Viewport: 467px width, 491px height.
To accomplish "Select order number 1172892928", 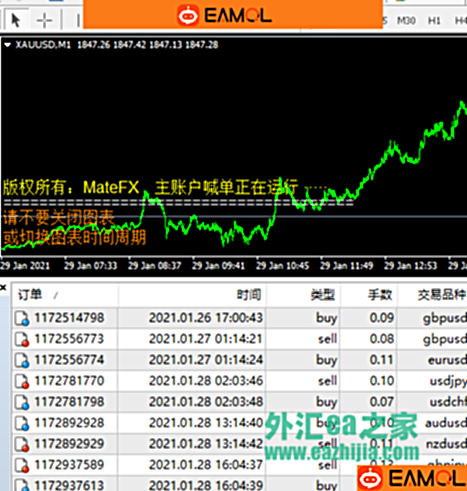I will pos(69,423).
